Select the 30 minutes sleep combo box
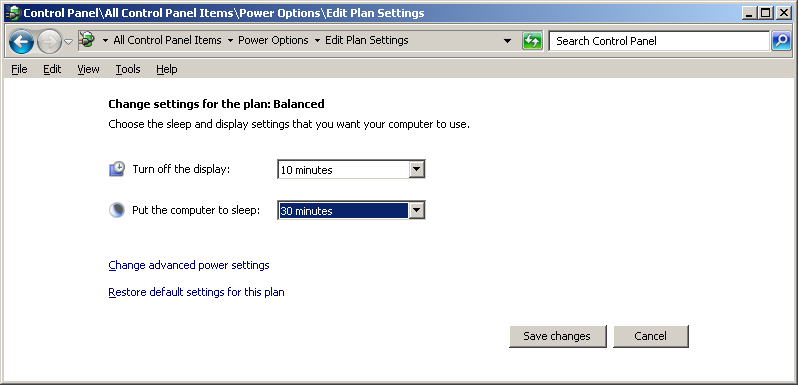The width and height of the screenshot is (798, 385). (x=351, y=210)
